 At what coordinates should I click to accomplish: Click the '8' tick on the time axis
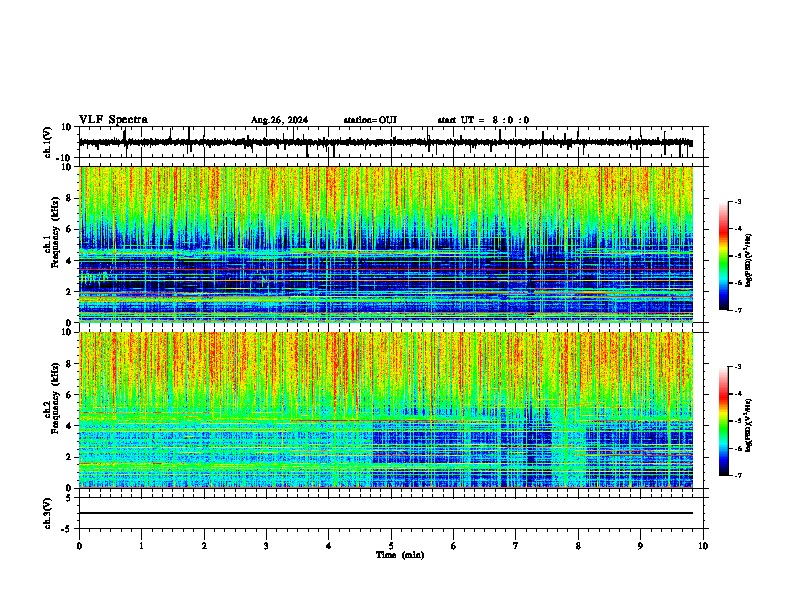coord(578,546)
